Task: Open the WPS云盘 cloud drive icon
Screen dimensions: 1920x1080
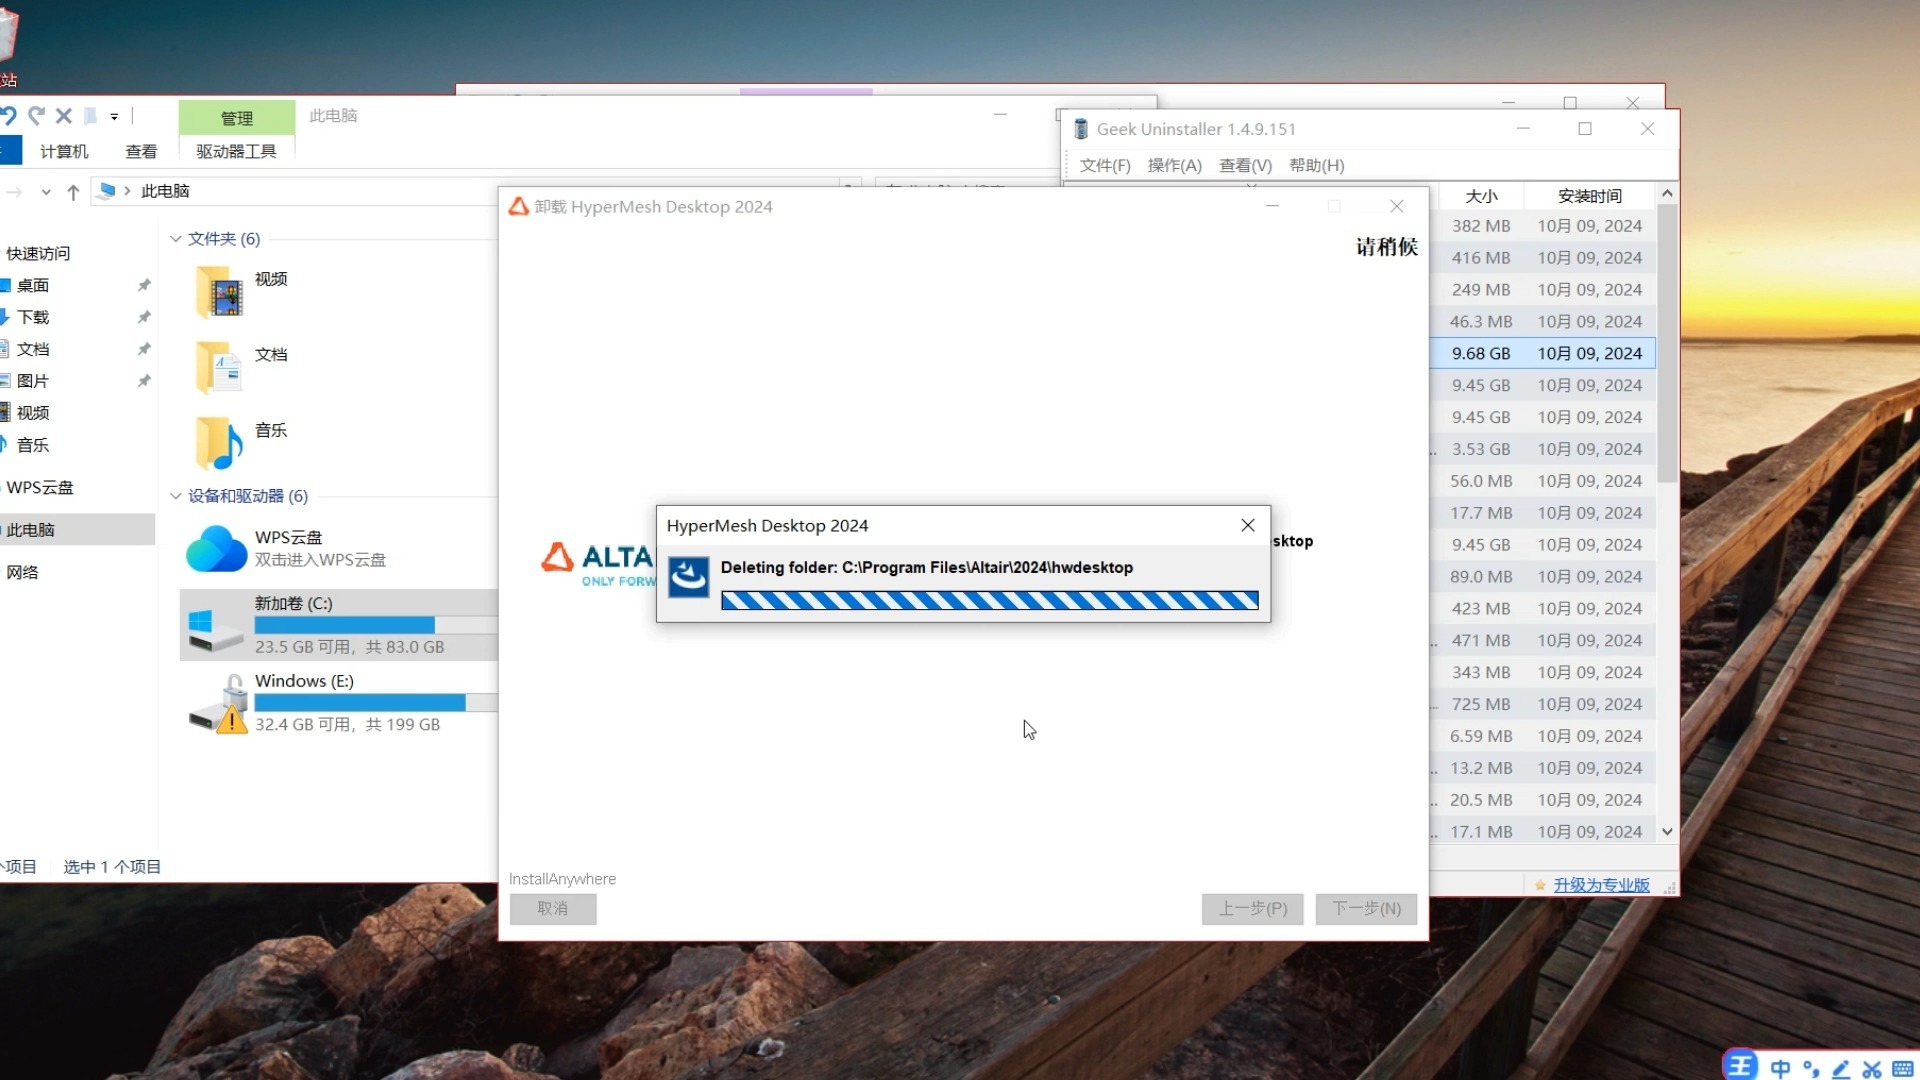Action: point(216,549)
